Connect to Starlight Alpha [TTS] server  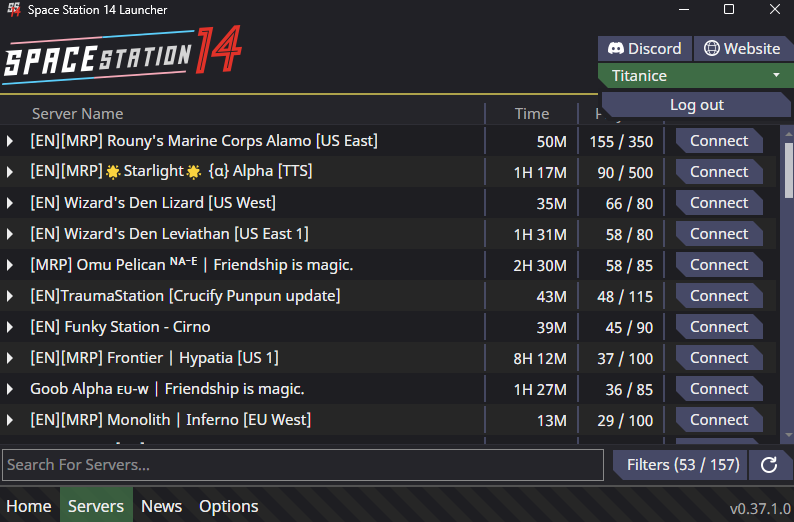coord(718,172)
